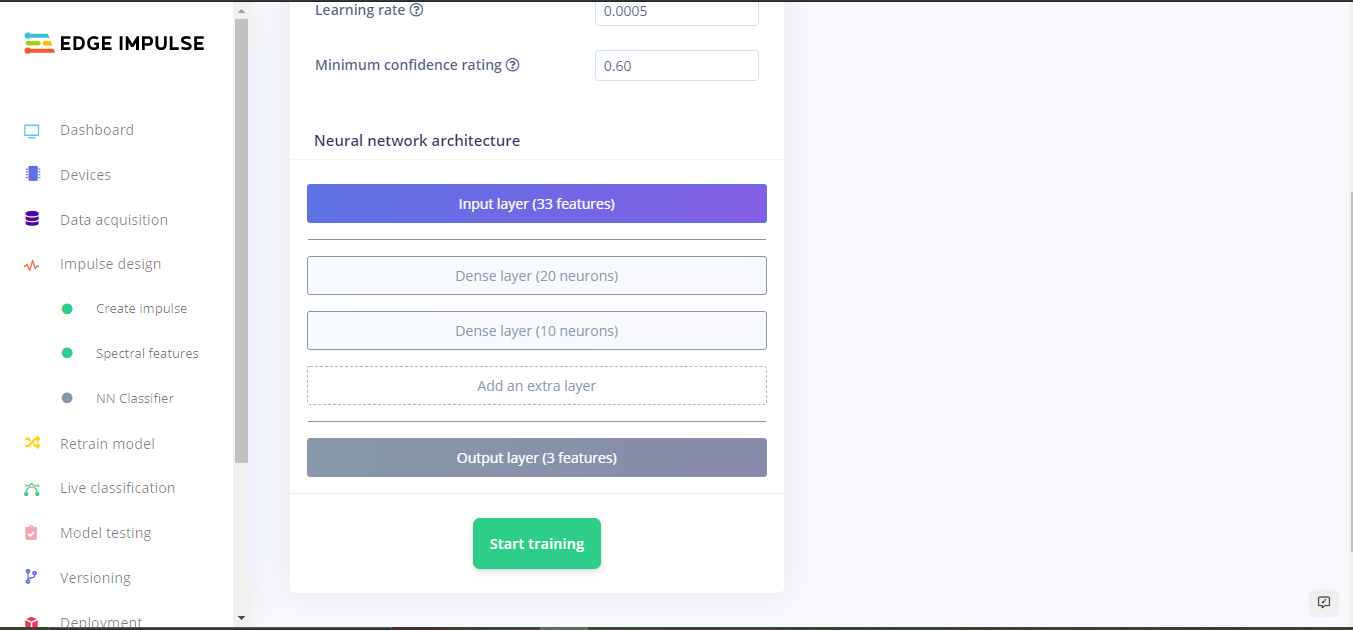Click the Live classification icon
The width and height of the screenshot is (1353, 630).
click(32, 489)
